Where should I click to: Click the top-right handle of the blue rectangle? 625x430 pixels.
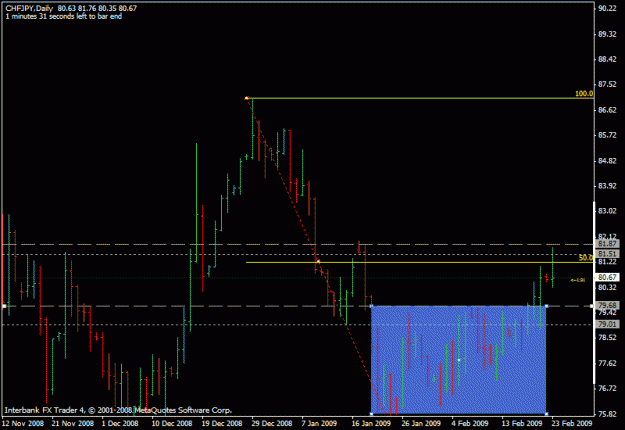pos(546,306)
